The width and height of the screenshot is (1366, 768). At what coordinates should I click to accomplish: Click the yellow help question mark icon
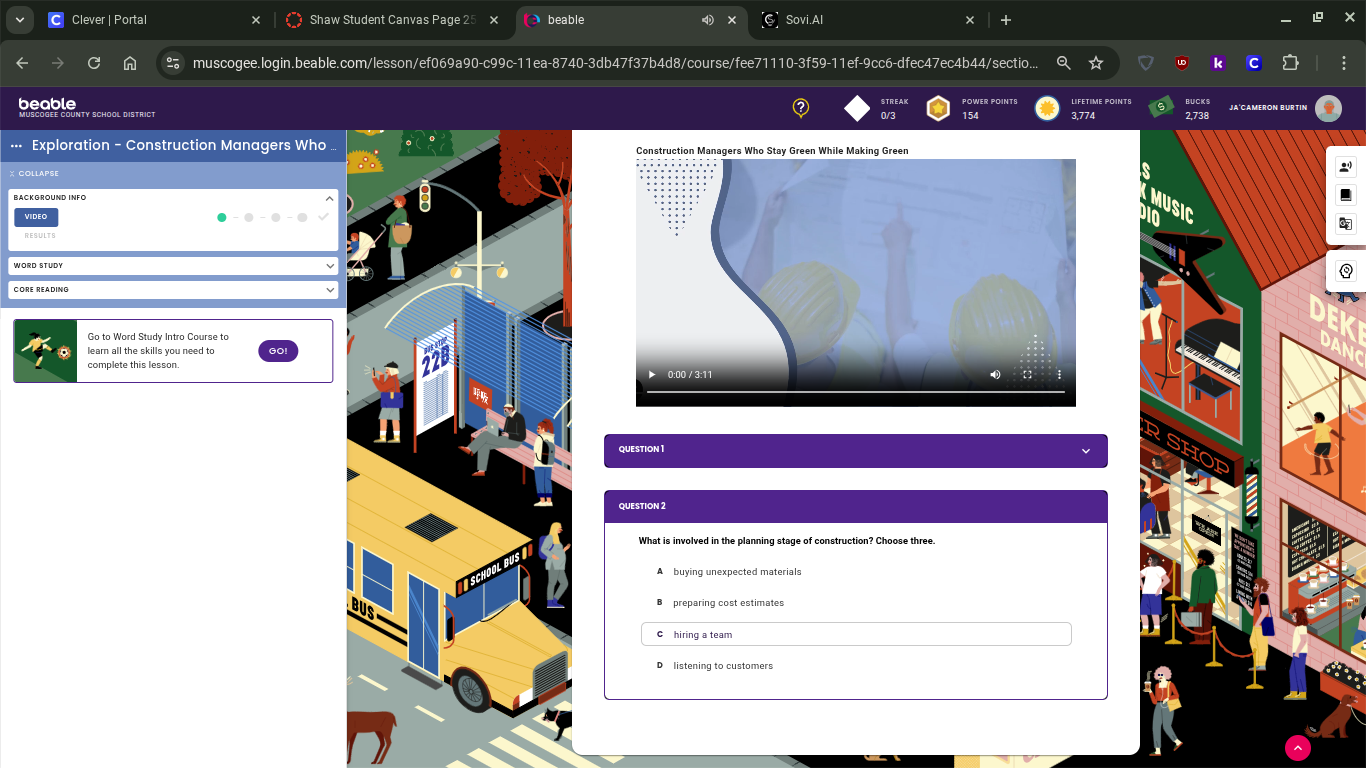(800, 108)
